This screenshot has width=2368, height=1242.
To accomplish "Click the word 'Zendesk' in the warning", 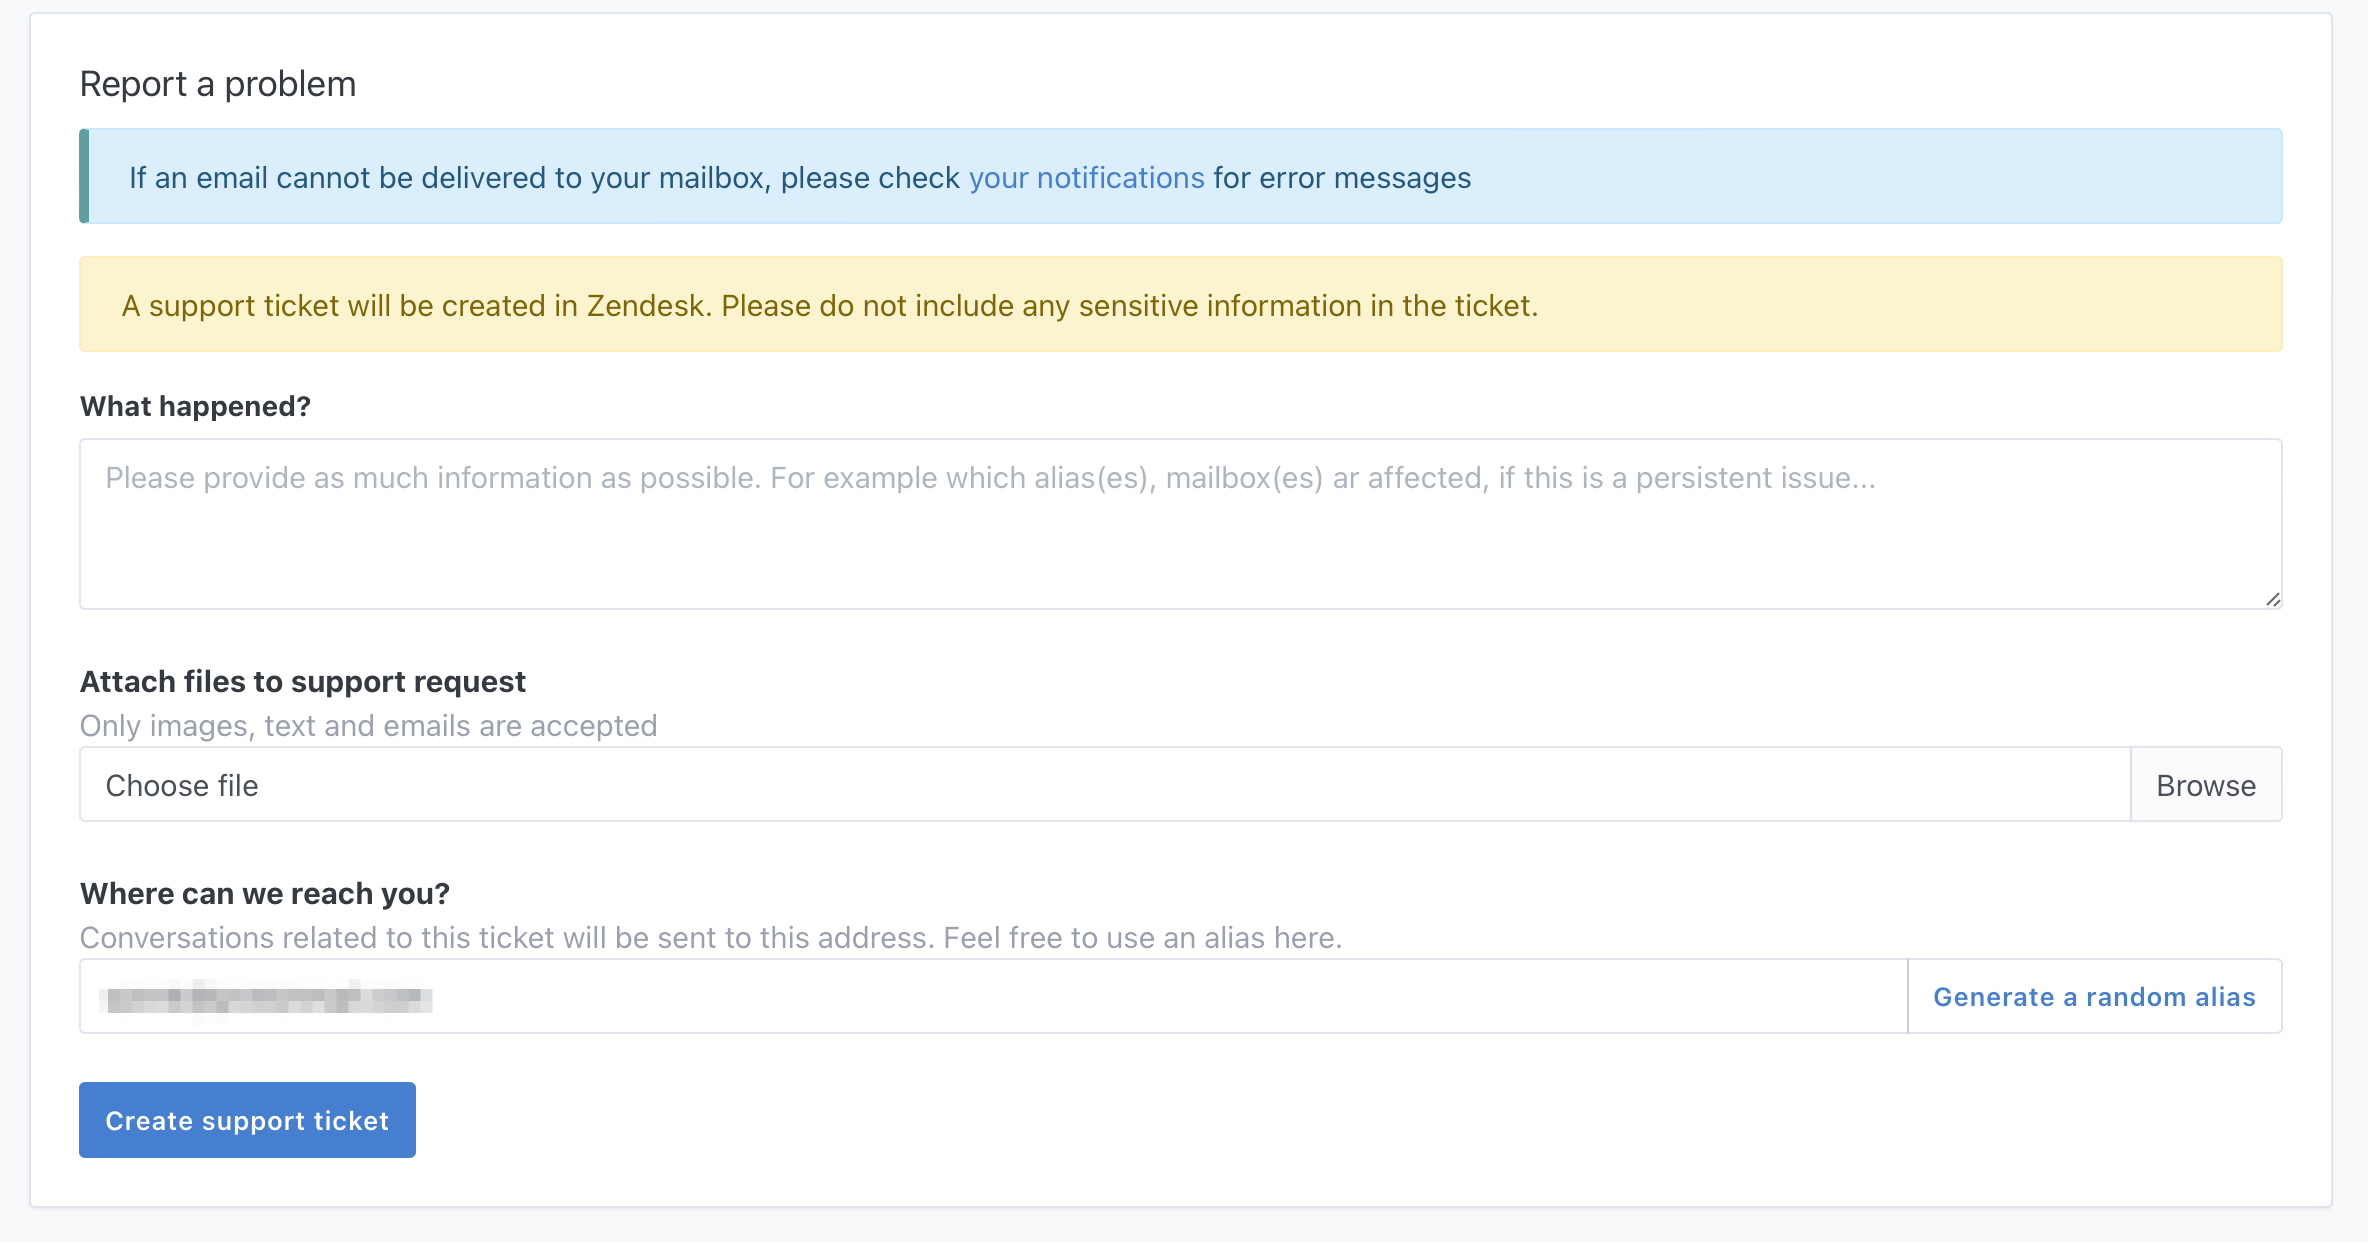I will tap(645, 305).
